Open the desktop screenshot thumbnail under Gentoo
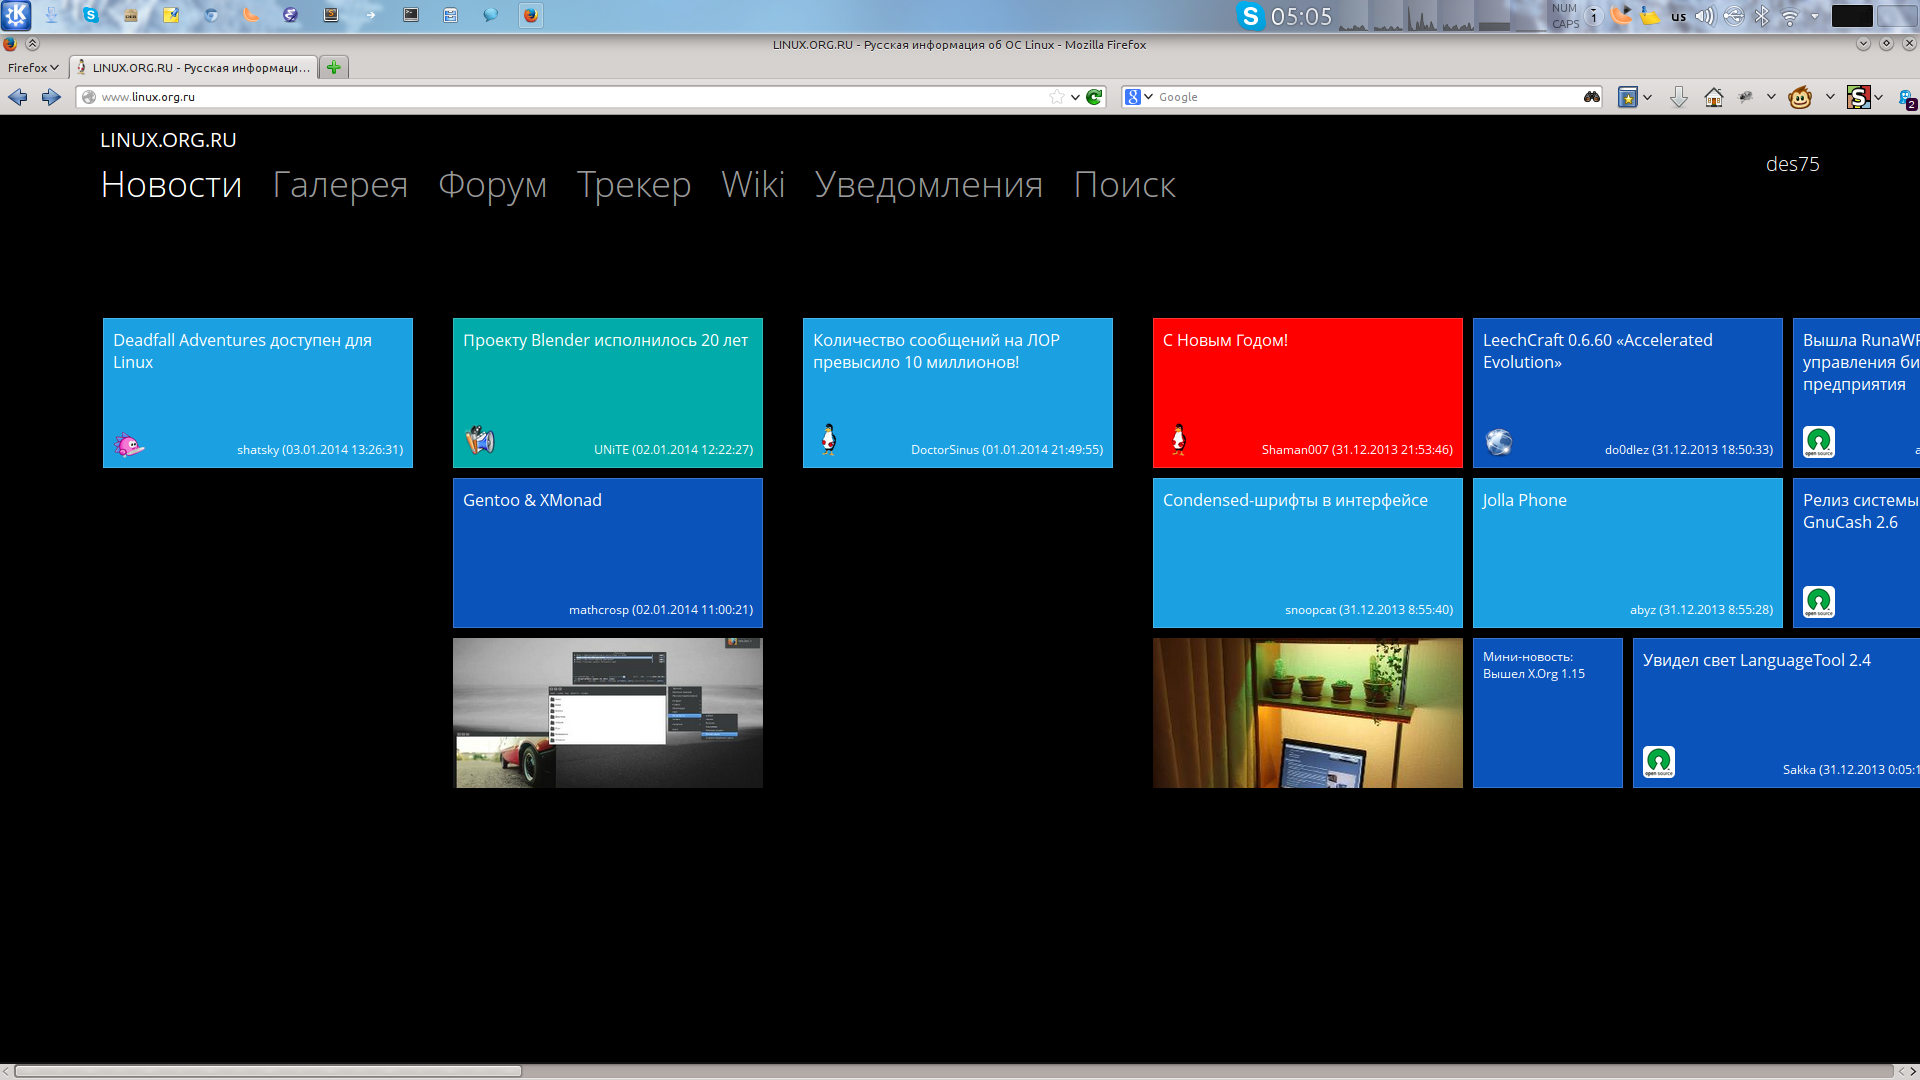Screen dimensions: 1920x1080 [x=608, y=713]
